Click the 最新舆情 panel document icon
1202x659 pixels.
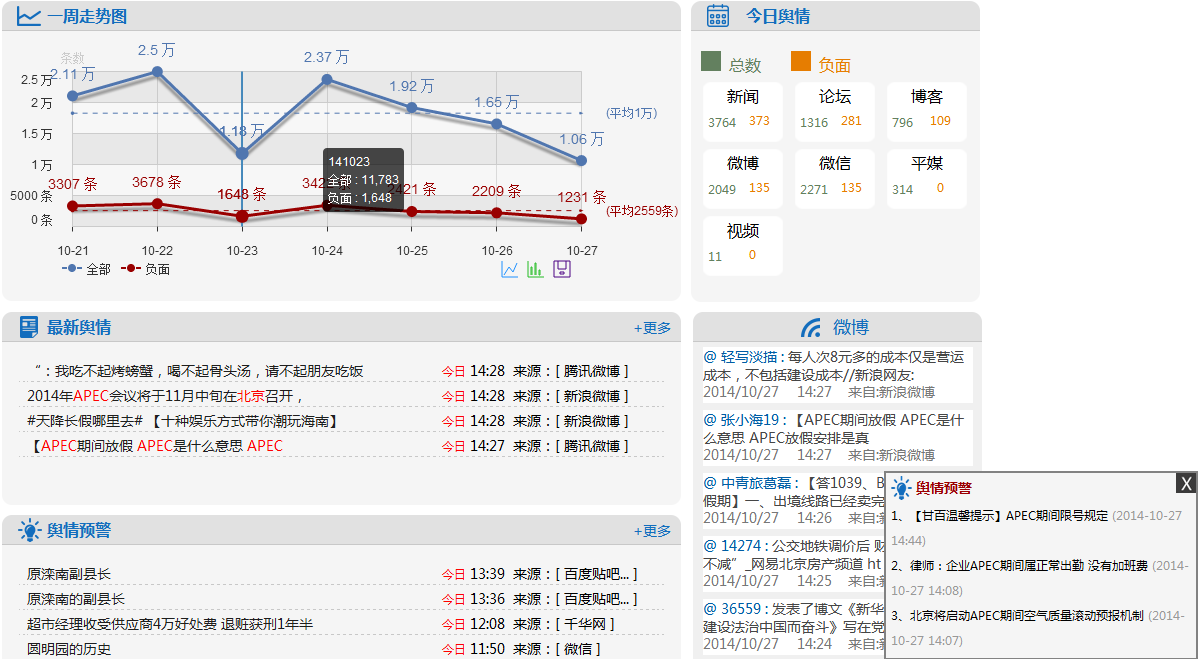point(29,328)
